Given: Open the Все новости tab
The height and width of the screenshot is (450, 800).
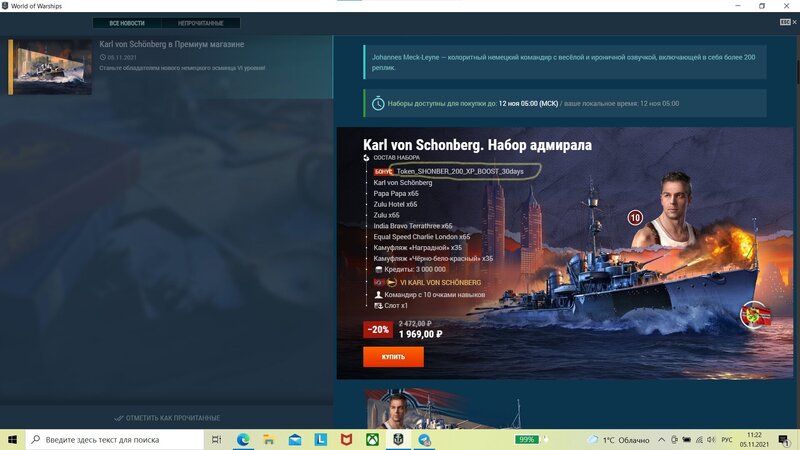Looking at the screenshot, I should coord(127,23).
